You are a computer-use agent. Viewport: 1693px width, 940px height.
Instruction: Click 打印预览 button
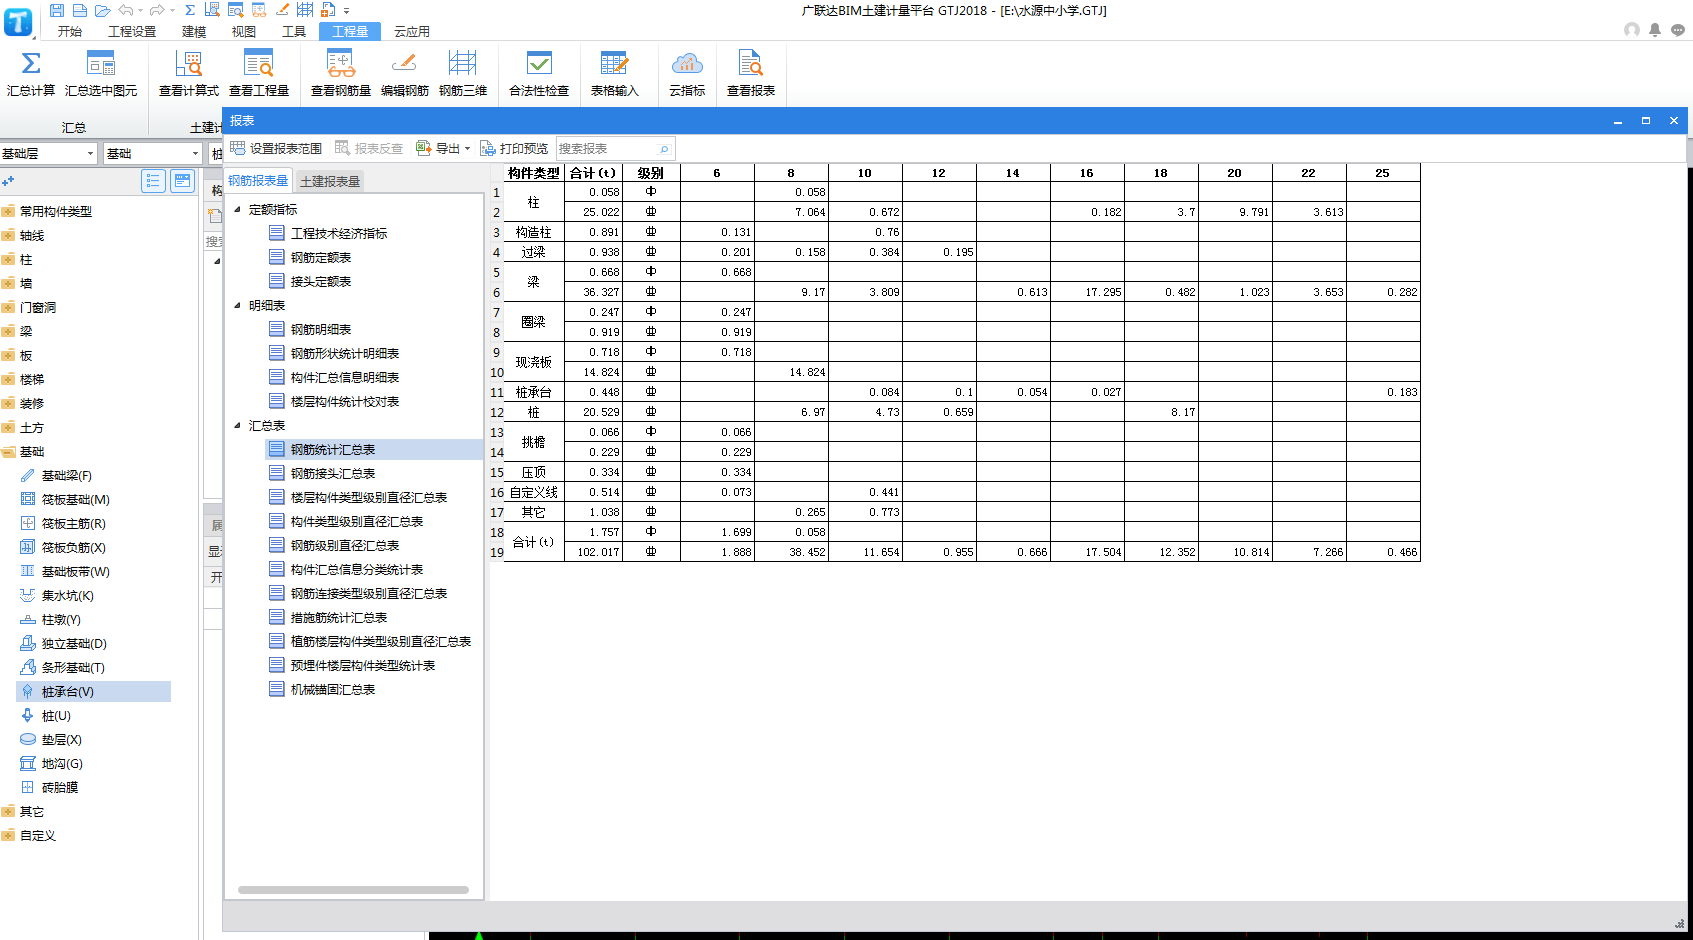coord(514,148)
